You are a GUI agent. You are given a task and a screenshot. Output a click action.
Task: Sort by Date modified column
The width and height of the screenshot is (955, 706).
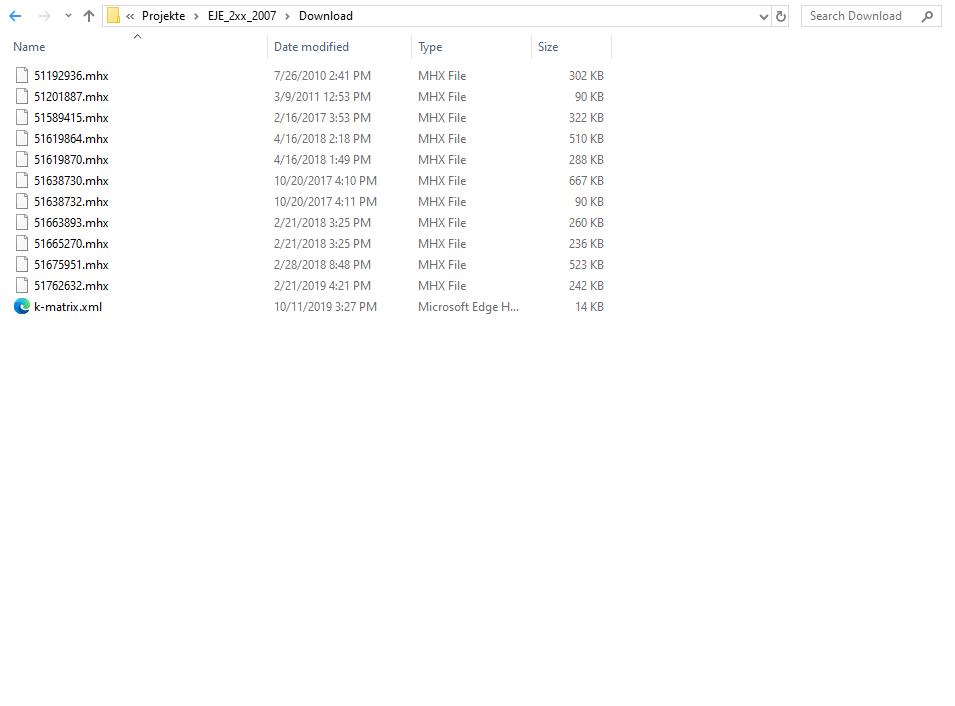click(311, 47)
